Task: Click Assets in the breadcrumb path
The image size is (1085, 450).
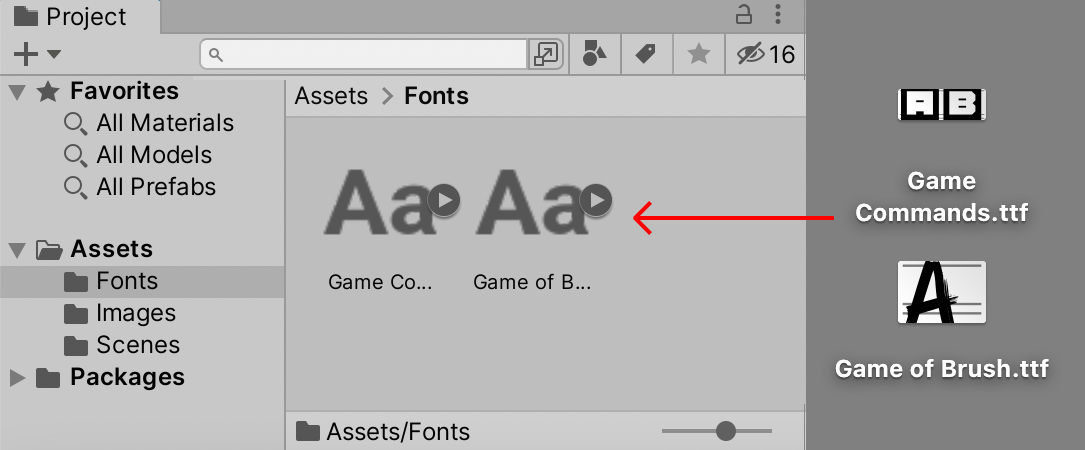Action: click(331, 96)
